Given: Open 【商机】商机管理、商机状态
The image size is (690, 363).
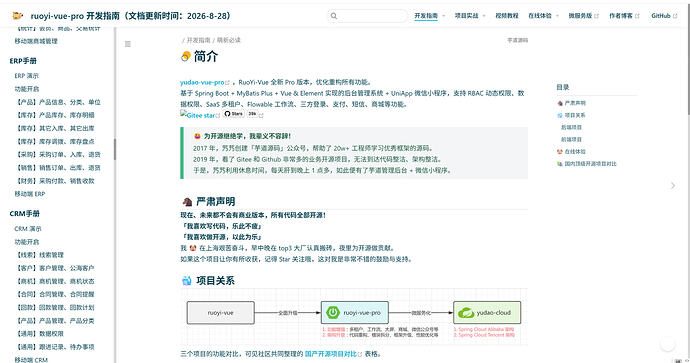Looking at the screenshot, I should (55, 282).
